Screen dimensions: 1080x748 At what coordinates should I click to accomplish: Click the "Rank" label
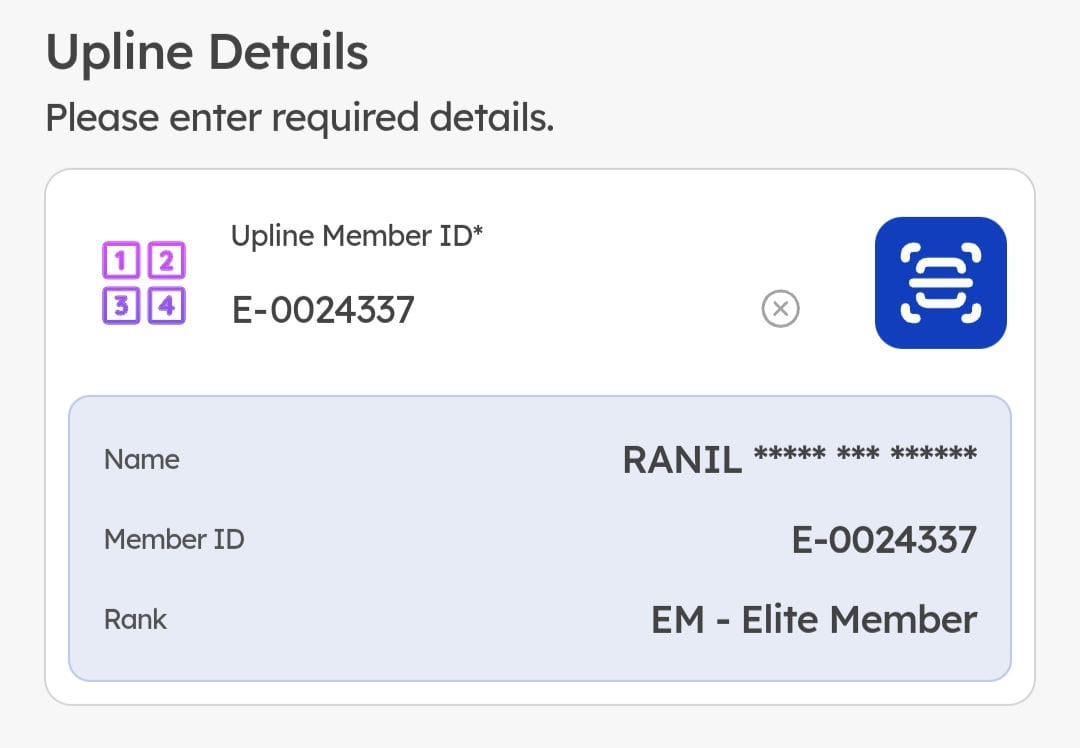pyautogui.click(x=135, y=620)
